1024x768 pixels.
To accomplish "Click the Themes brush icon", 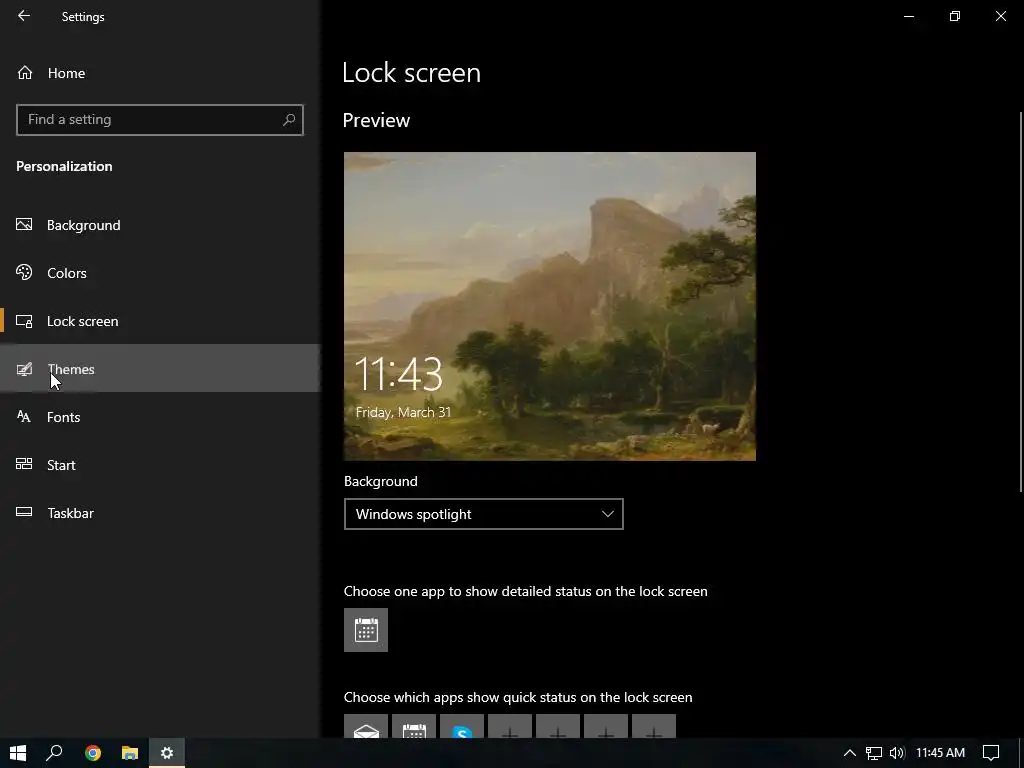I will [x=24, y=369].
